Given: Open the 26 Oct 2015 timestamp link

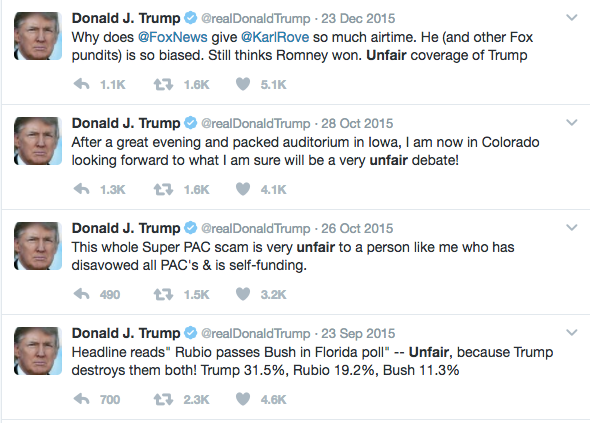Looking at the screenshot, I should (x=357, y=228).
